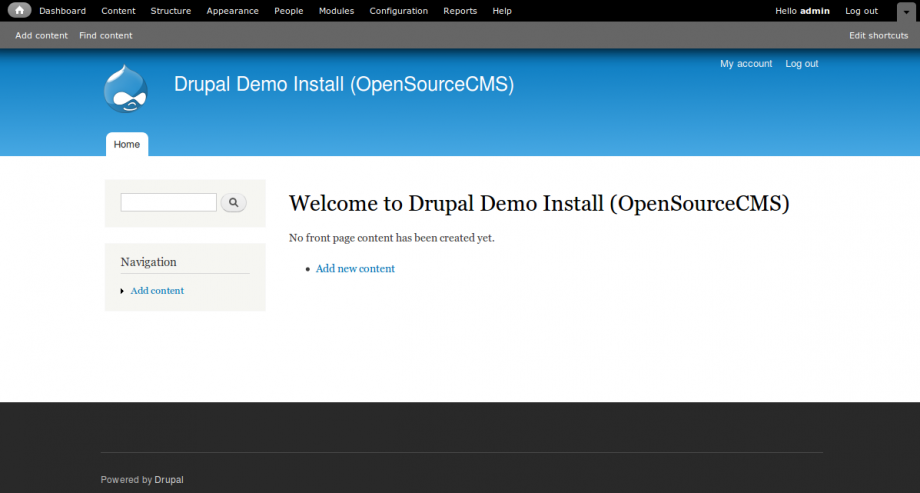Viewport: 920px width, 493px height.
Task: Click the Edit shortcuts link
Action: pyautogui.click(x=878, y=35)
